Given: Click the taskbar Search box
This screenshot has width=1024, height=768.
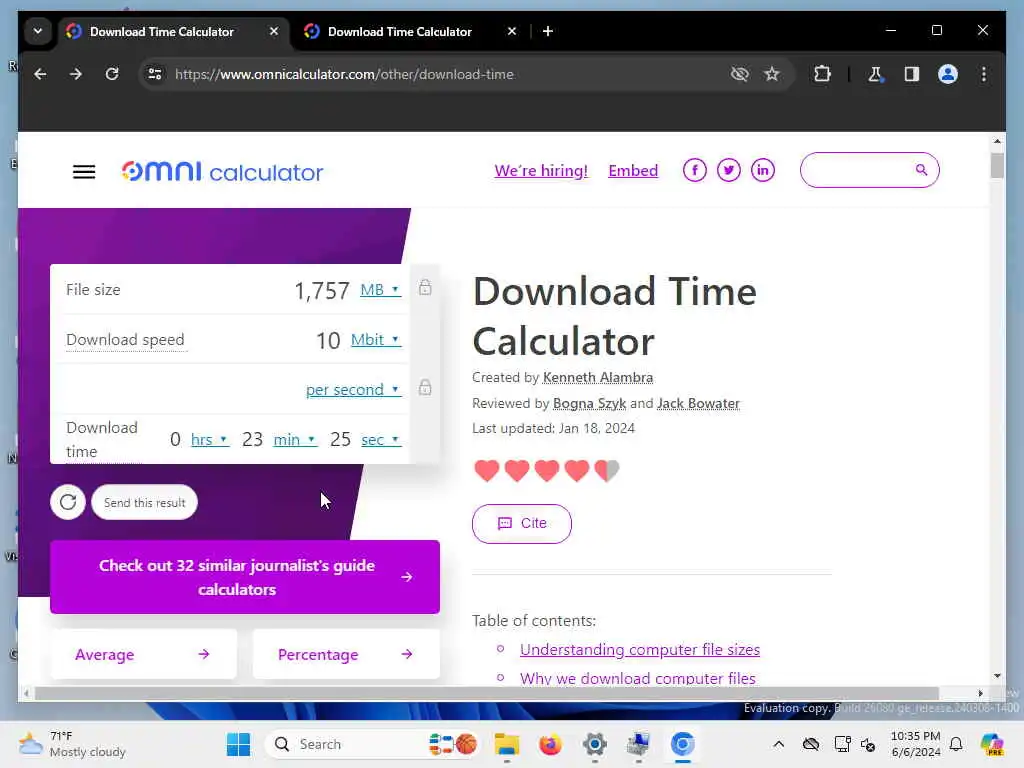Looking at the screenshot, I should (x=372, y=744).
